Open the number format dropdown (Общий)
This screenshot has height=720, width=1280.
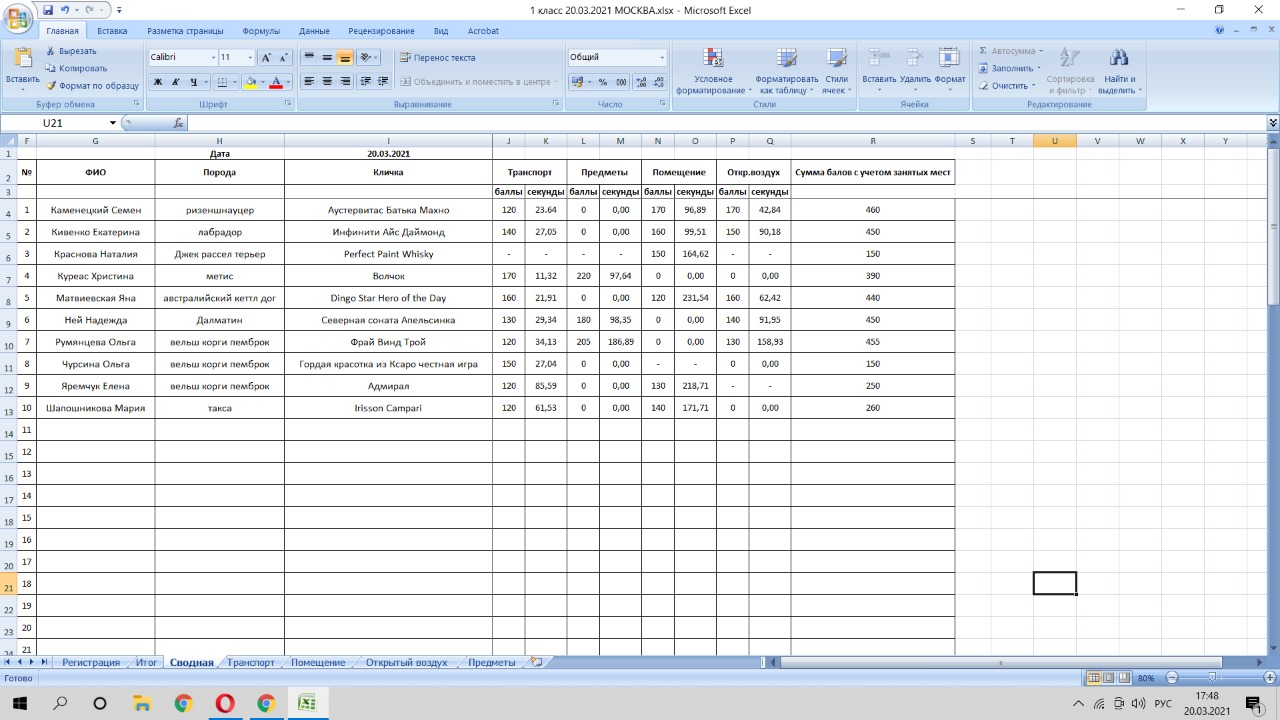point(662,58)
